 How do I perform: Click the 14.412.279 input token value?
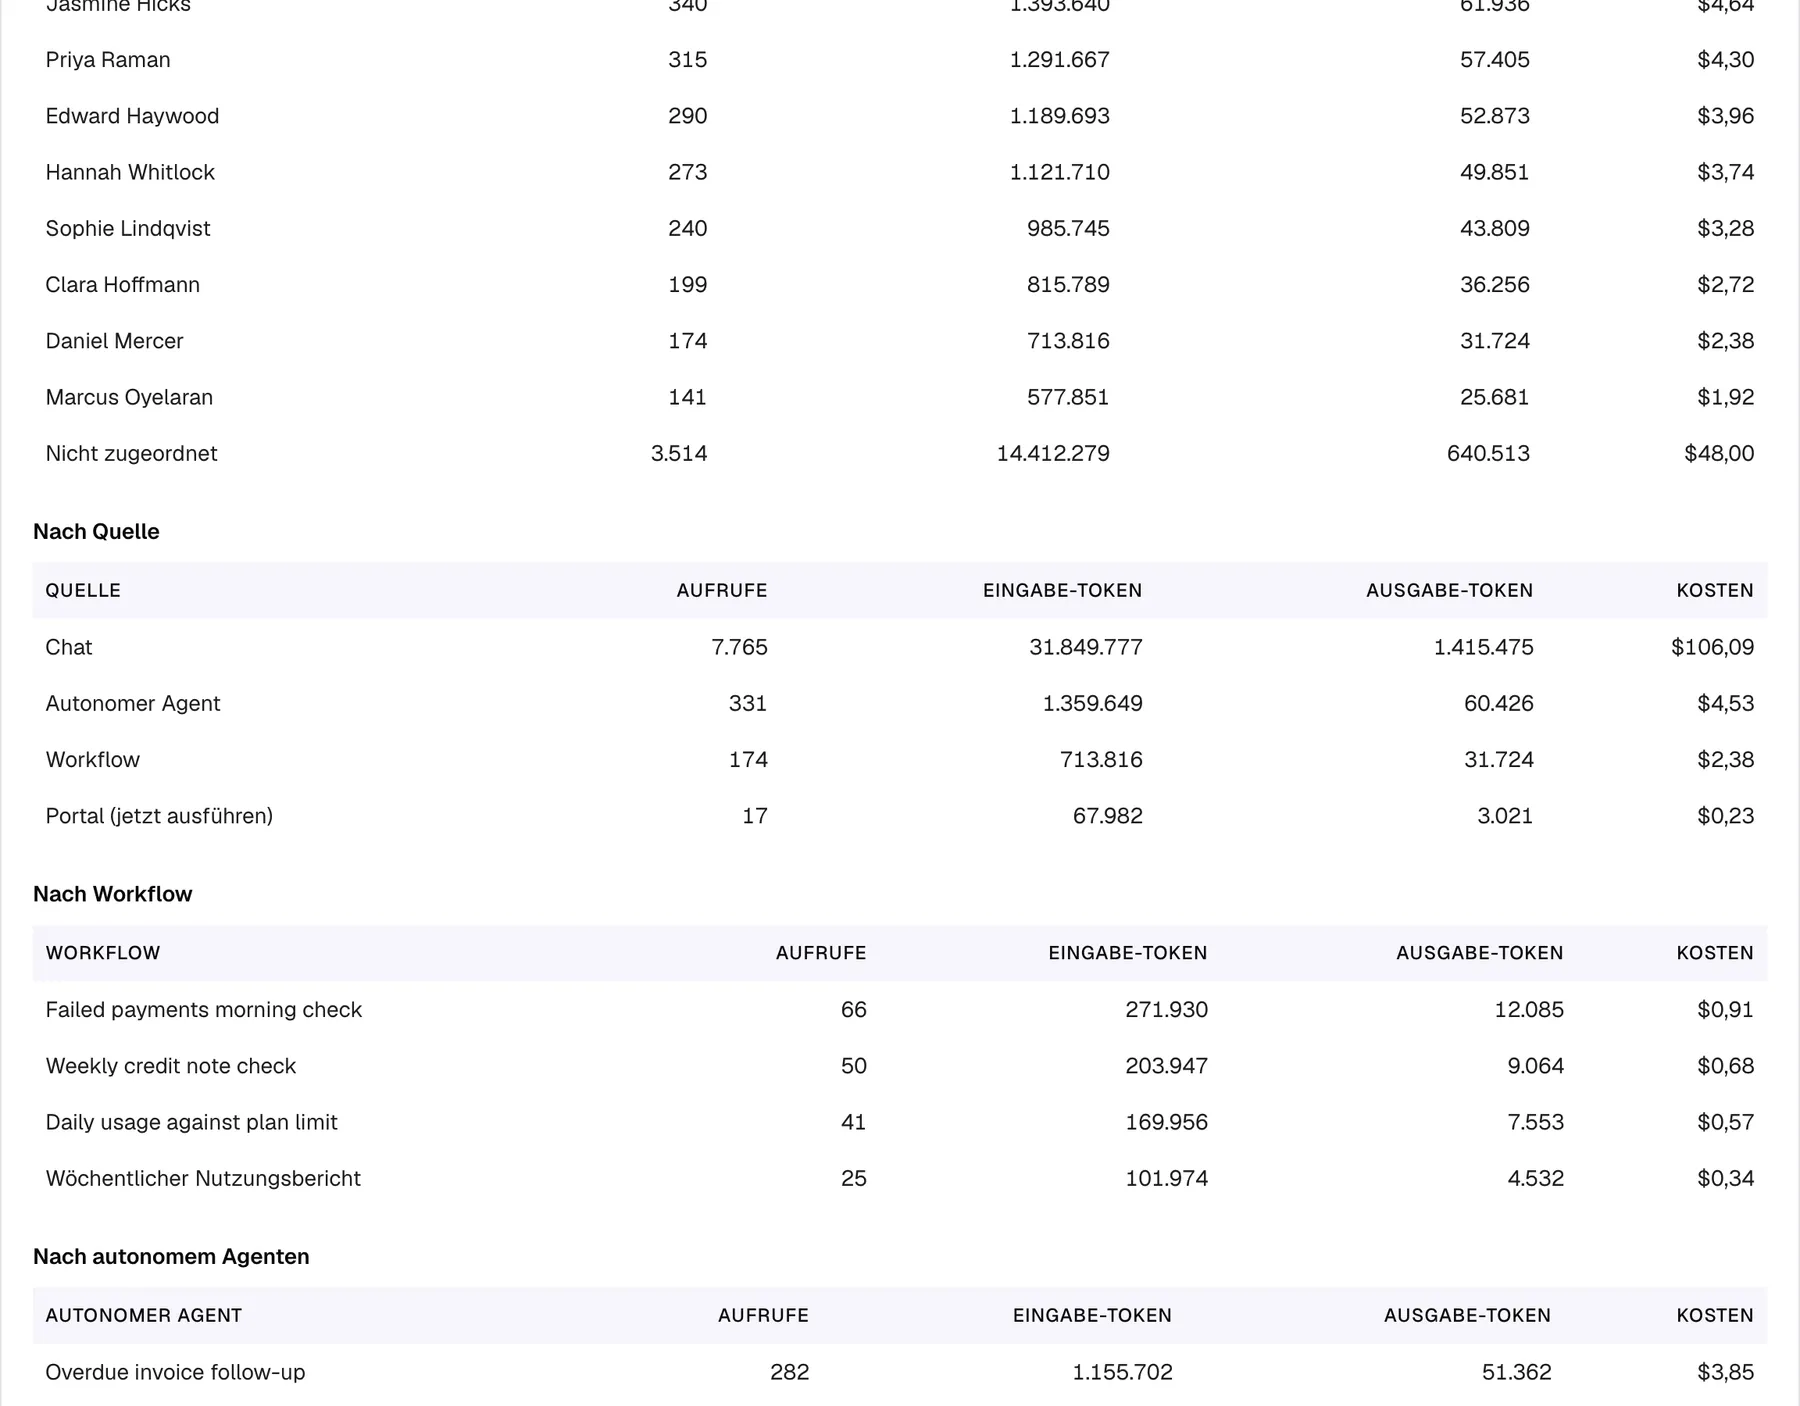pyautogui.click(x=1053, y=453)
